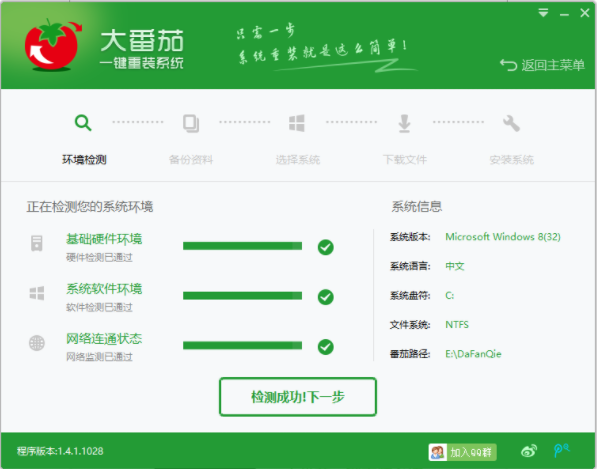Click the 网络监测已通过 status text

[99, 357]
